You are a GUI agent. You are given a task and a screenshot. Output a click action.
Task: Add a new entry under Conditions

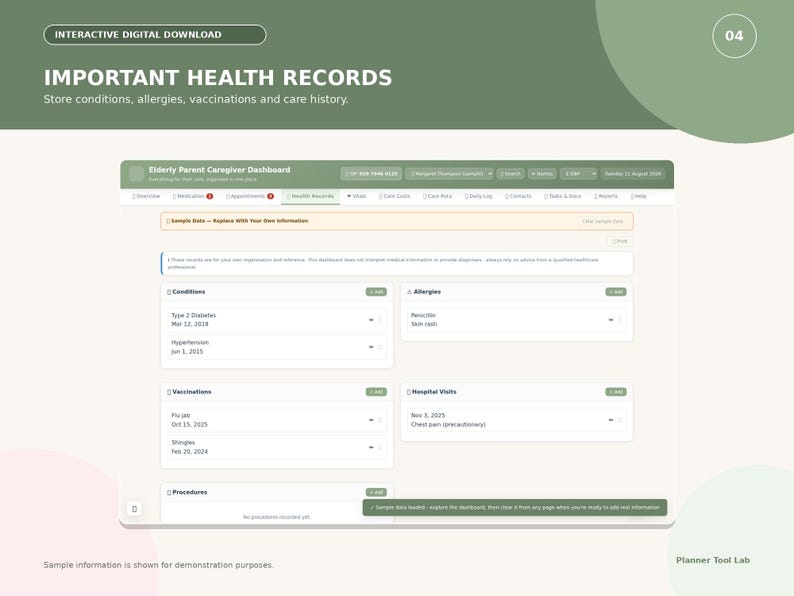coord(376,292)
